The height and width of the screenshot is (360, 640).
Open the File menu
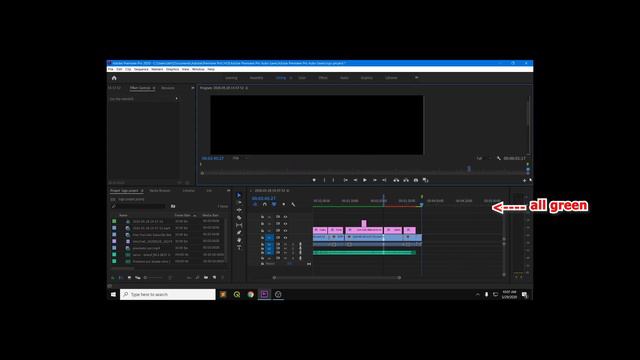click(x=111, y=69)
